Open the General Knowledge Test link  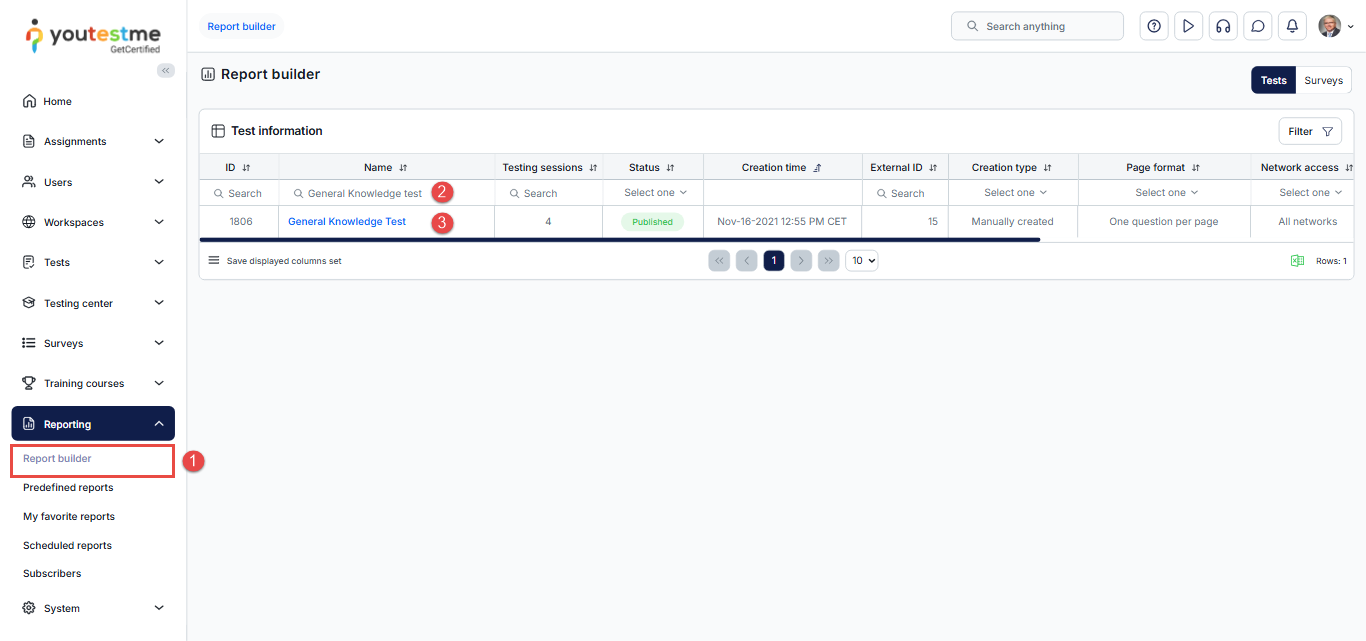[347, 222]
